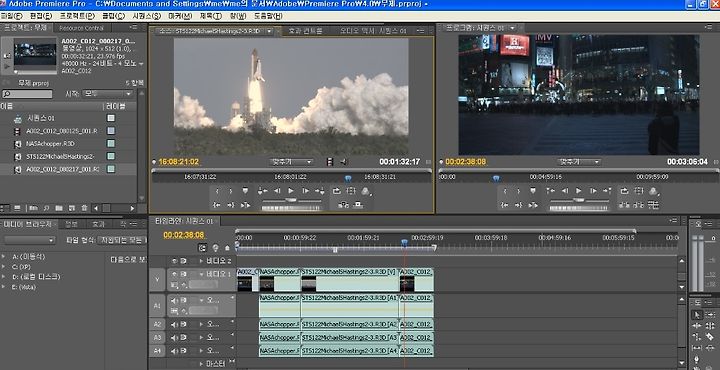Screen dimensions: 720x370
Task: Mute speaker on audio track A1
Action: pyautogui.click(x=174, y=300)
